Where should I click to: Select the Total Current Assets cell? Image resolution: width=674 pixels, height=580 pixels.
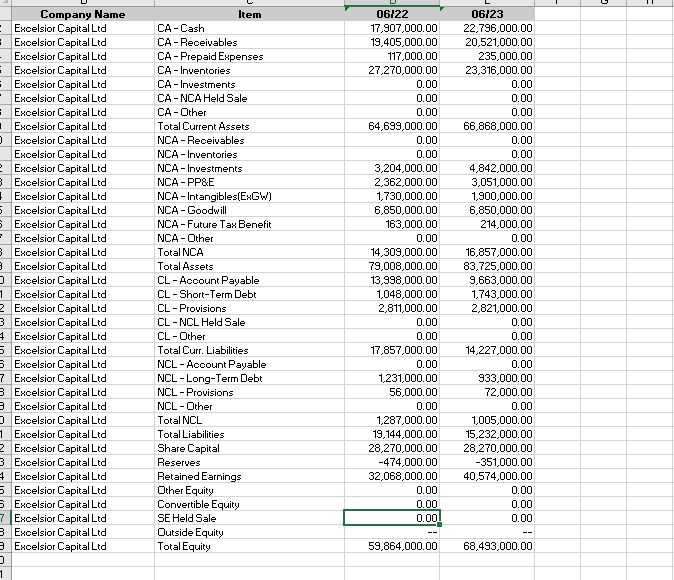[249, 126]
